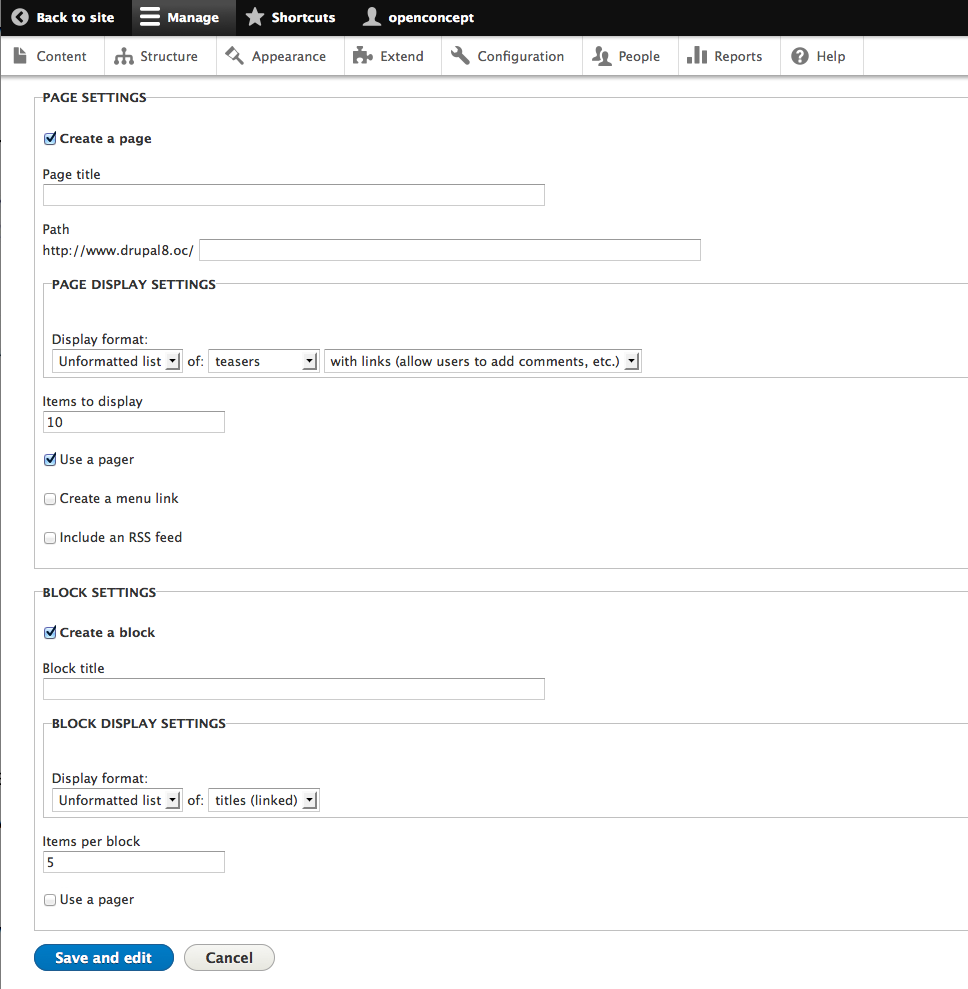
Task: Click into the Page title field
Action: 294,195
